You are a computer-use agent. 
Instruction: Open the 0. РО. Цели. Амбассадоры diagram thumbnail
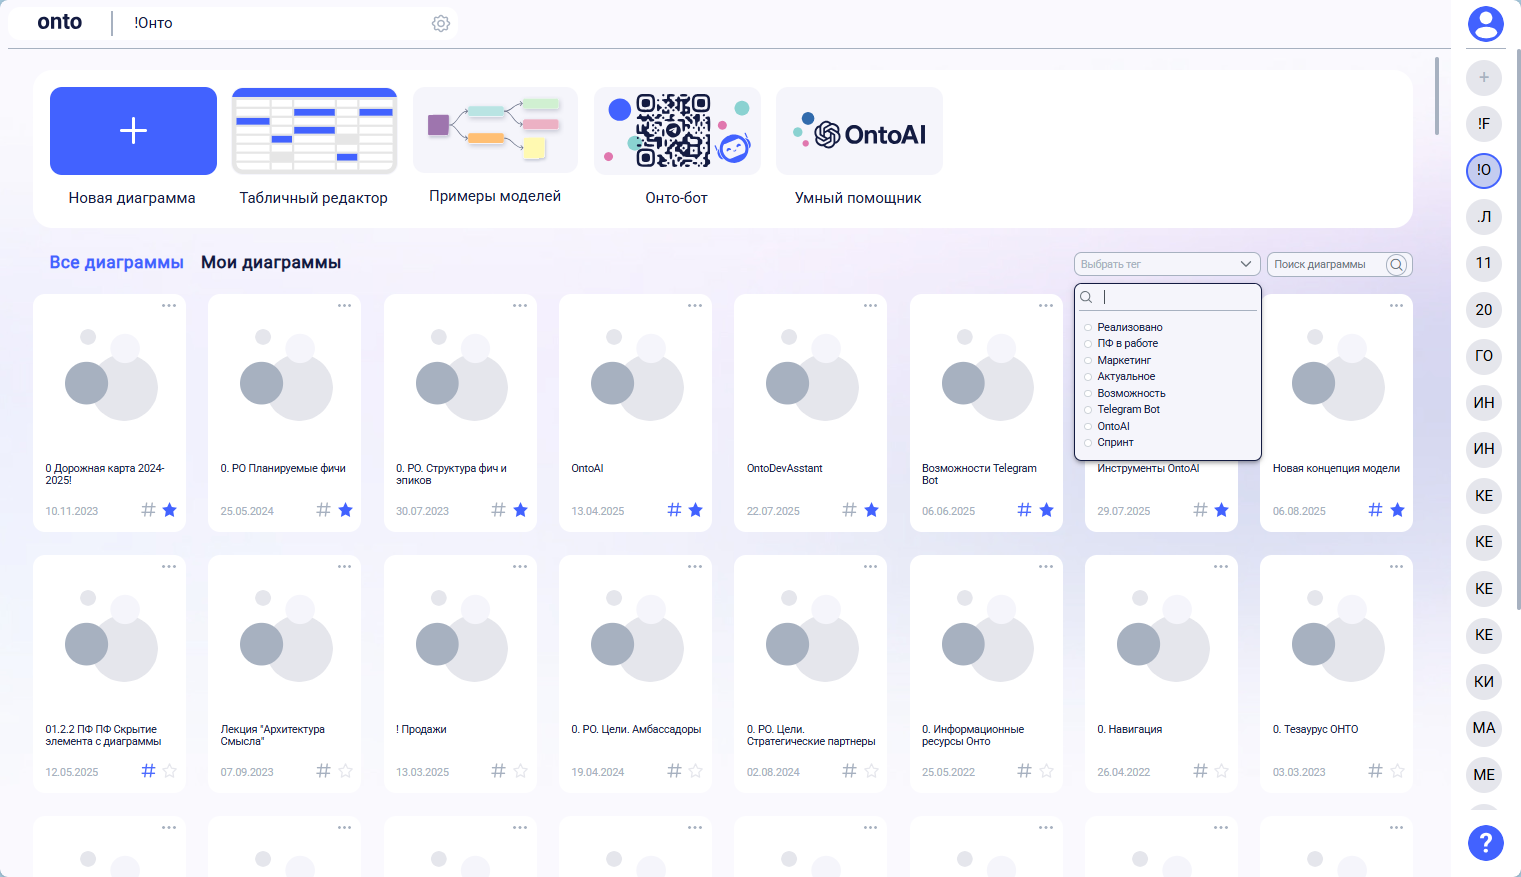coord(636,636)
